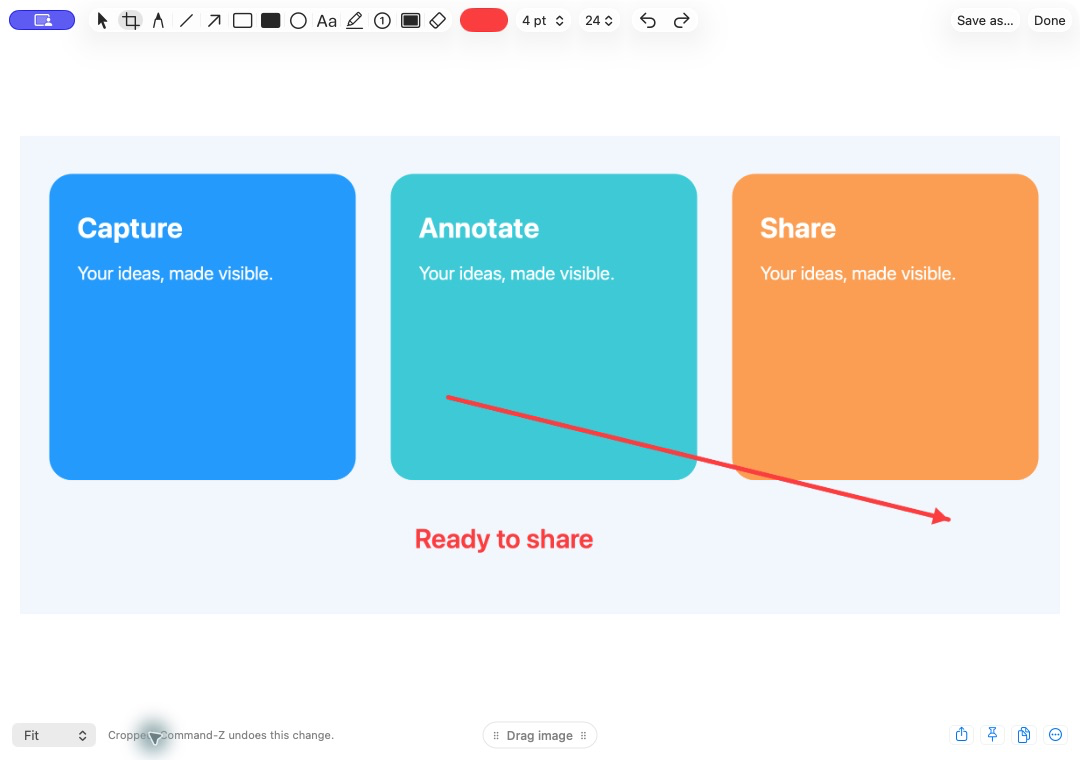
Task: Open the more options ellipsis menu
Action: click(1055, 735)
